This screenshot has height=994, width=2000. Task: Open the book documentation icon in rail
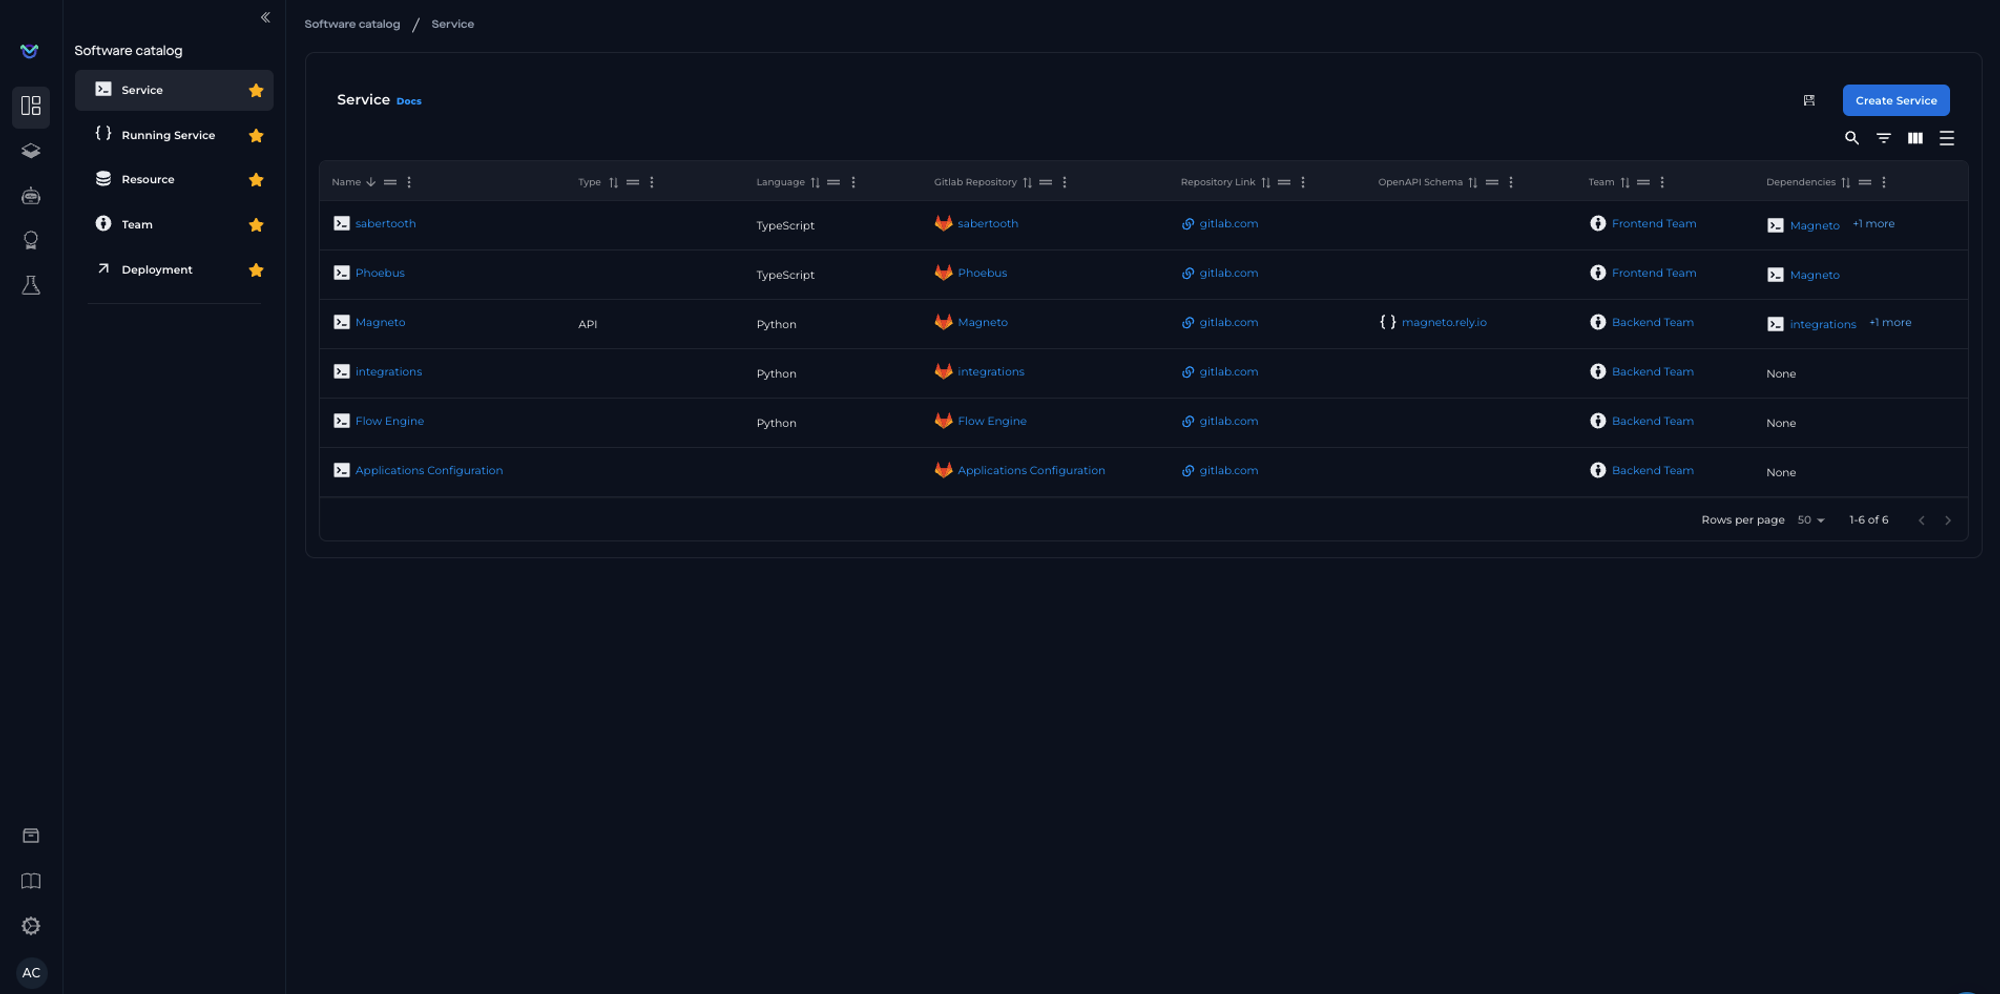pos(31,881)
